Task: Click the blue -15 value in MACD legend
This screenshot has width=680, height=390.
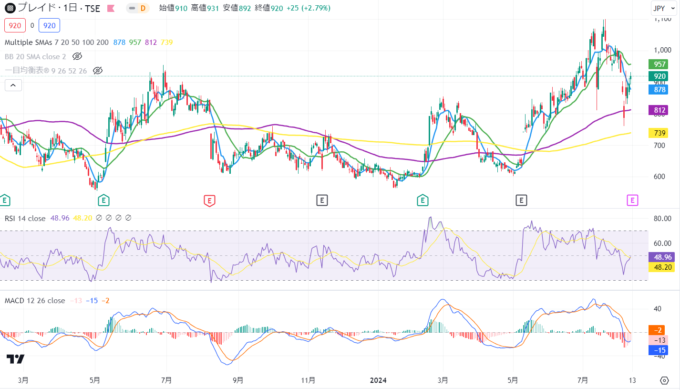Action: [92, 301]
